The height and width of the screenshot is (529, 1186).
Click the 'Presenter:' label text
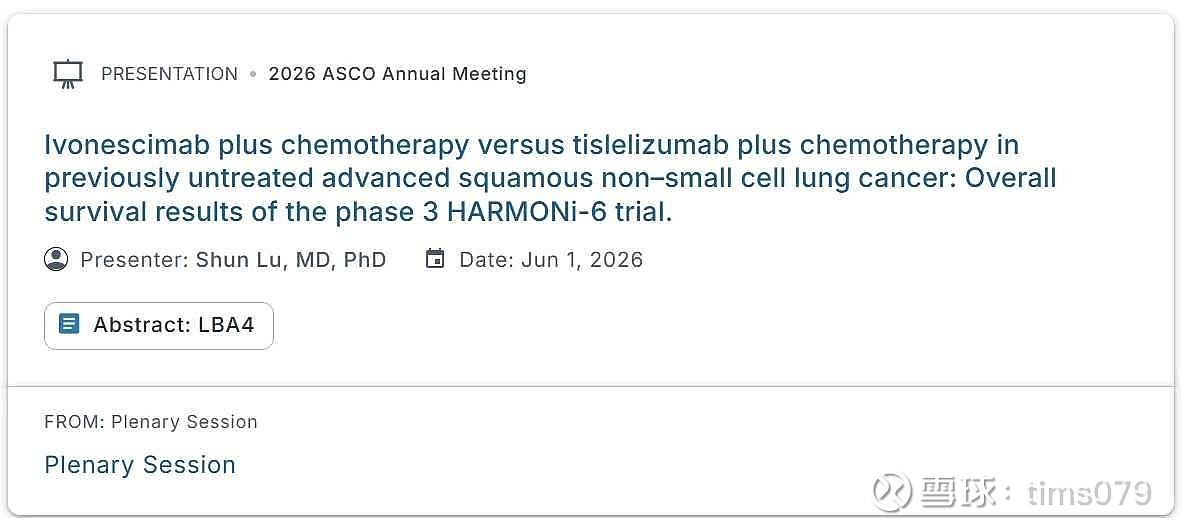(134, 260)
